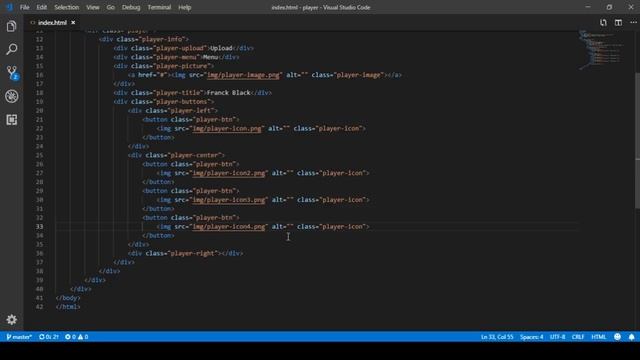Viewport: 640px width, 360px height.
Task: Open the Go menu
Action: (111, 7)
